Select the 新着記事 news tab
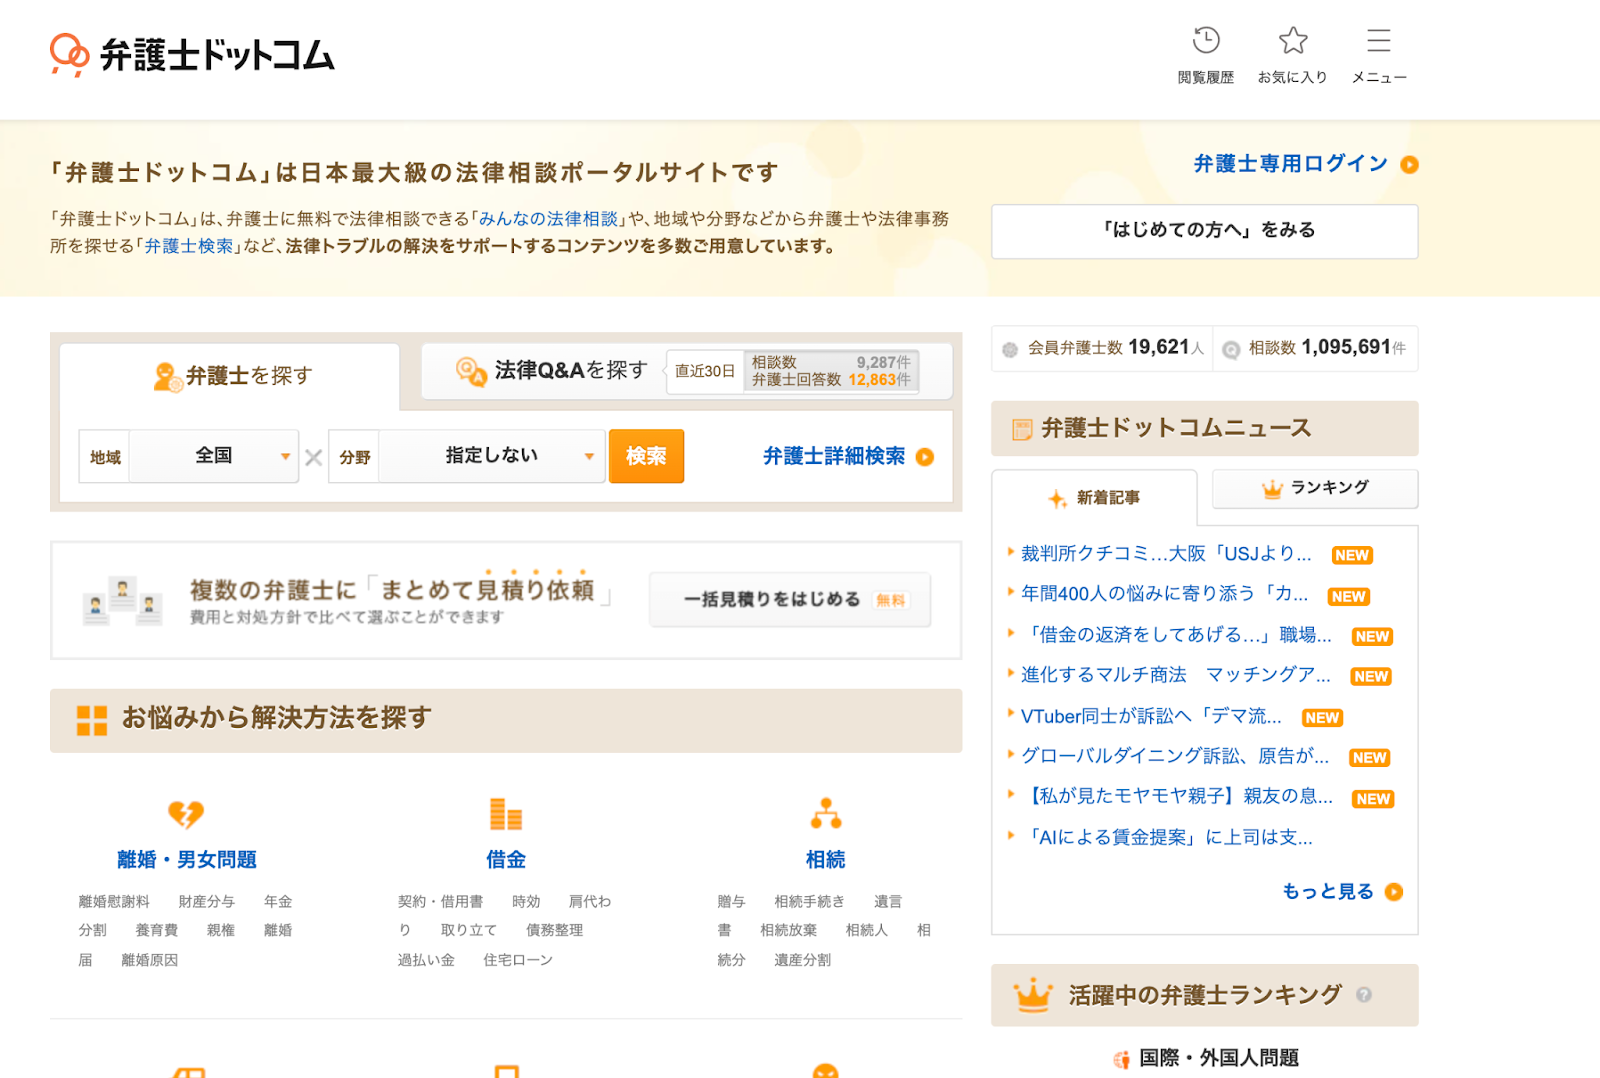The height and width of the screenshot is (1078, 1600). (x=1094, y=497)
